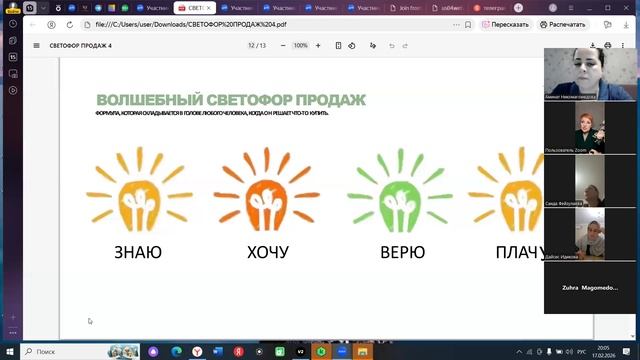This screenshot has width=640, height=360.
Task: Add a sidebar item with plus icon
Action: [x=13, y=317]
